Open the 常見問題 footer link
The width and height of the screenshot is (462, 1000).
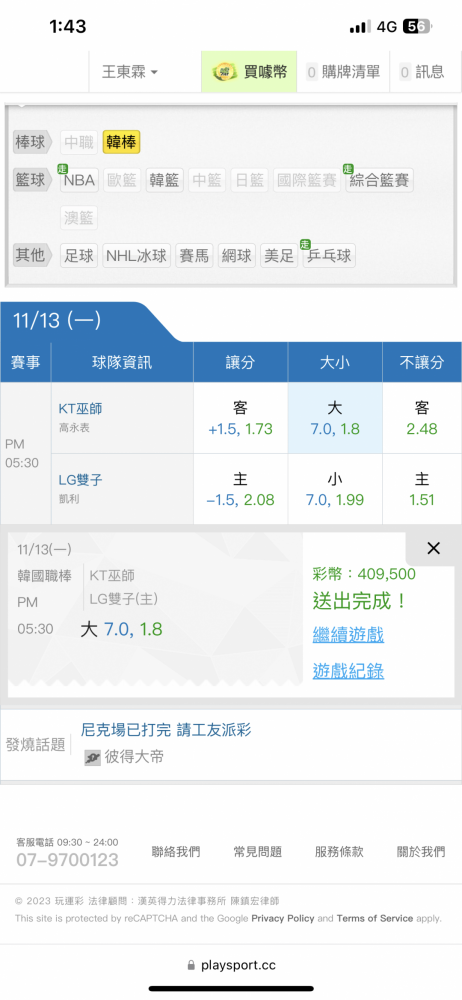tap(258, 851)
